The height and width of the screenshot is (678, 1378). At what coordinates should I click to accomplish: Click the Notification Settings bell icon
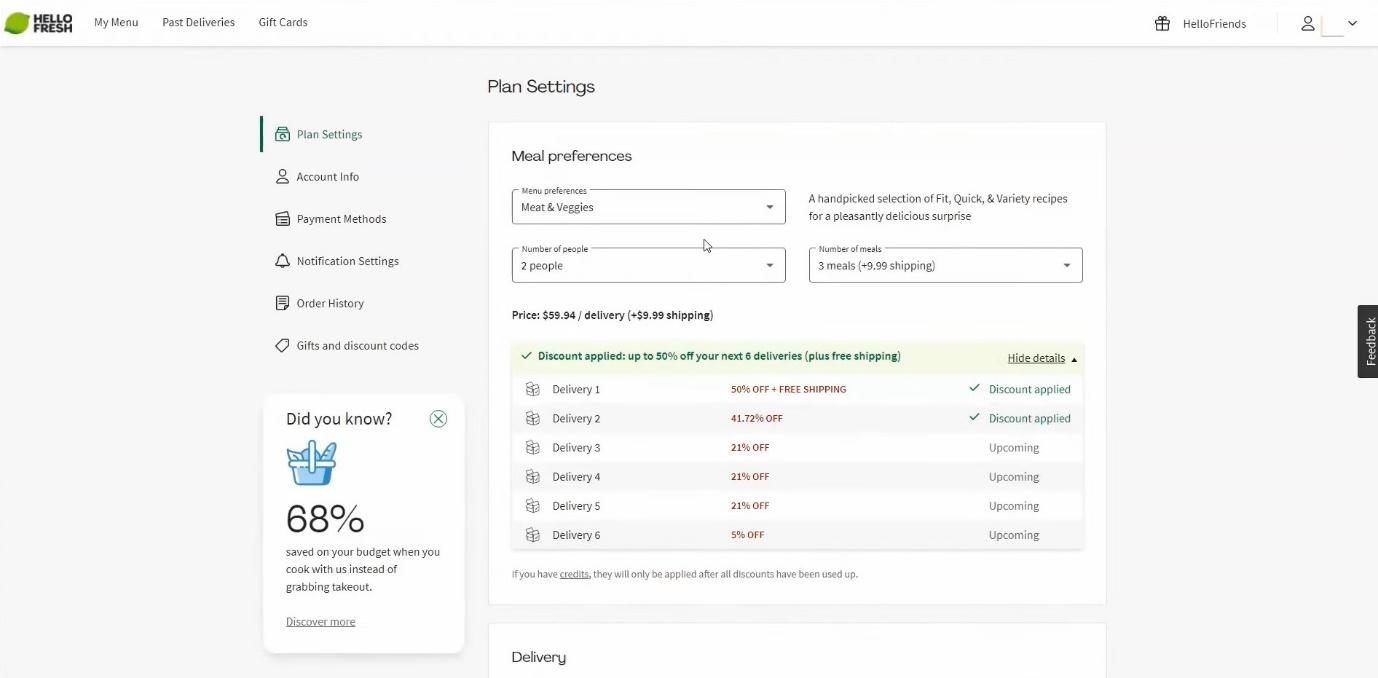(x=282, y=261)
